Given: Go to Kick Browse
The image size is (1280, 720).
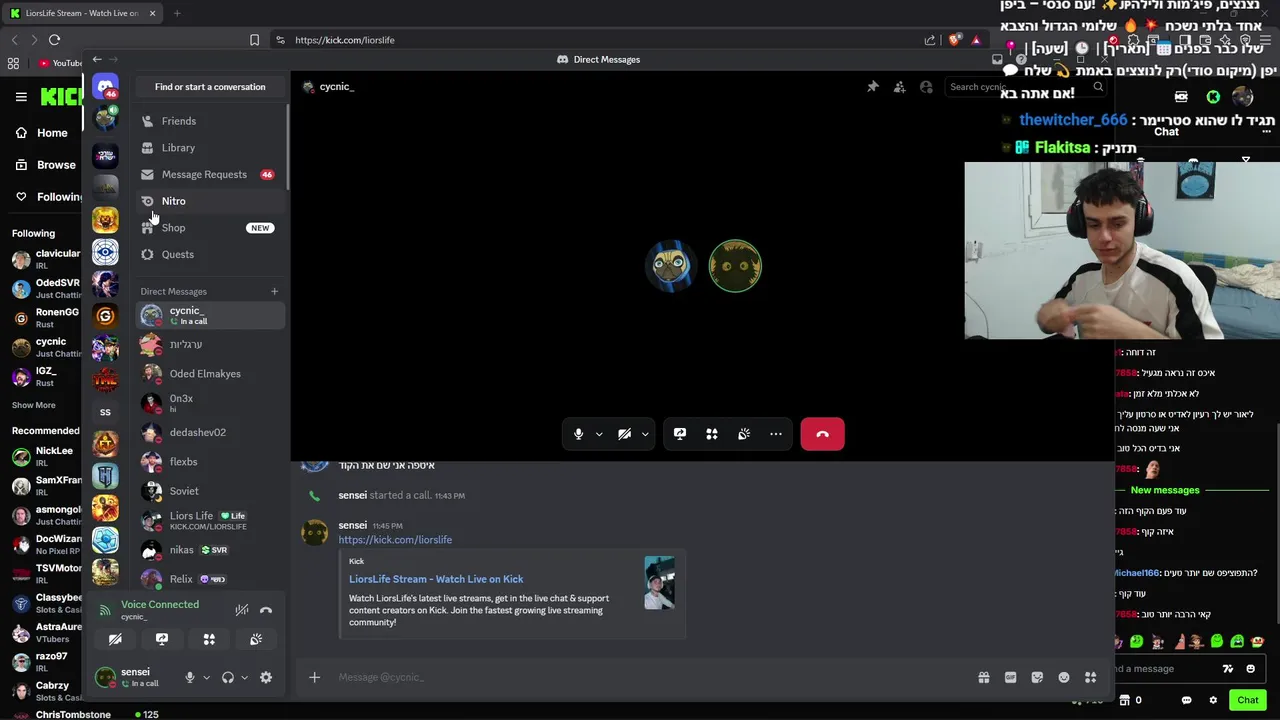Looking at the screenshot, I should pos(46,165).
